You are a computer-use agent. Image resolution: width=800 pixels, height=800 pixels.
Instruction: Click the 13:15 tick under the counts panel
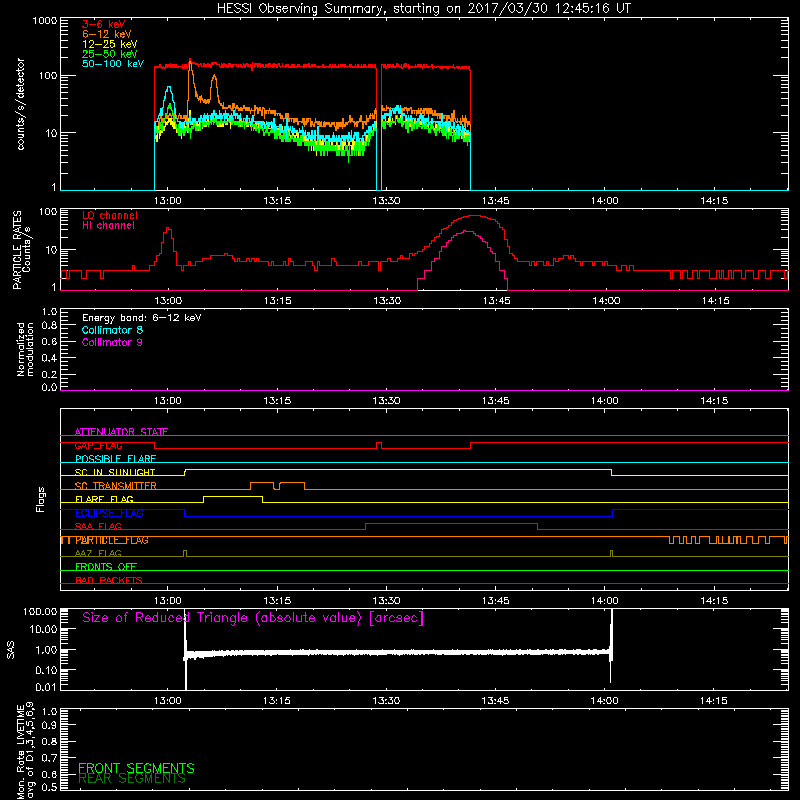[x=277, y=201]
